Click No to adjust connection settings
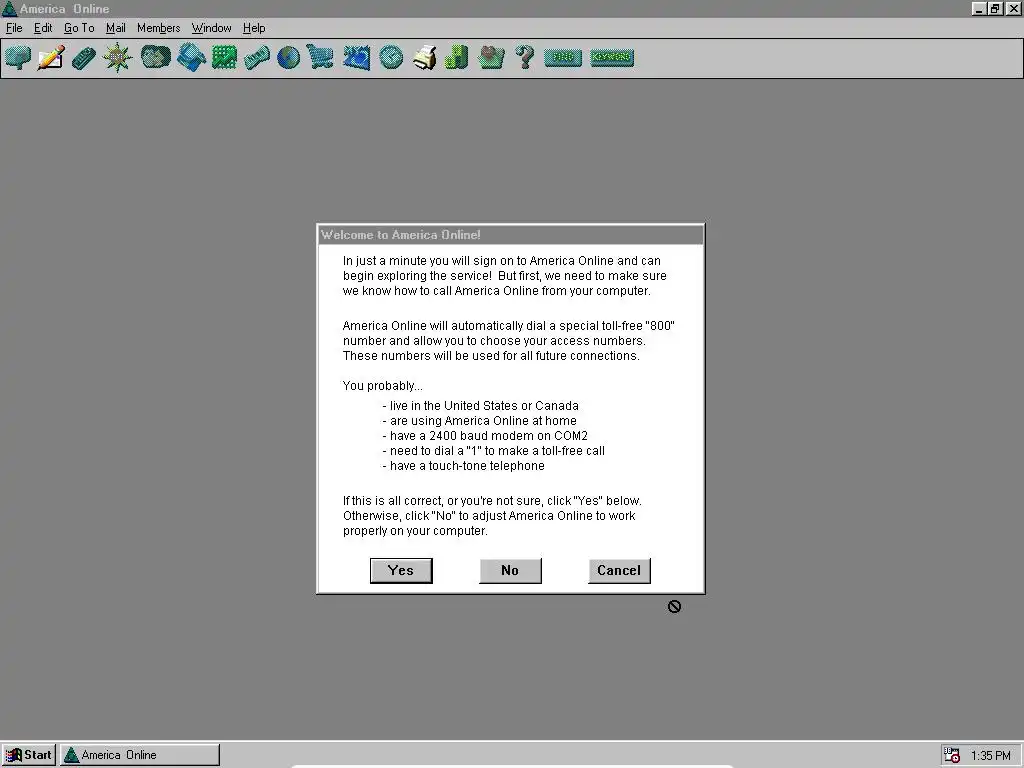Image resolution: width=1024 pixels, height=768 pixels. (510, 571)
